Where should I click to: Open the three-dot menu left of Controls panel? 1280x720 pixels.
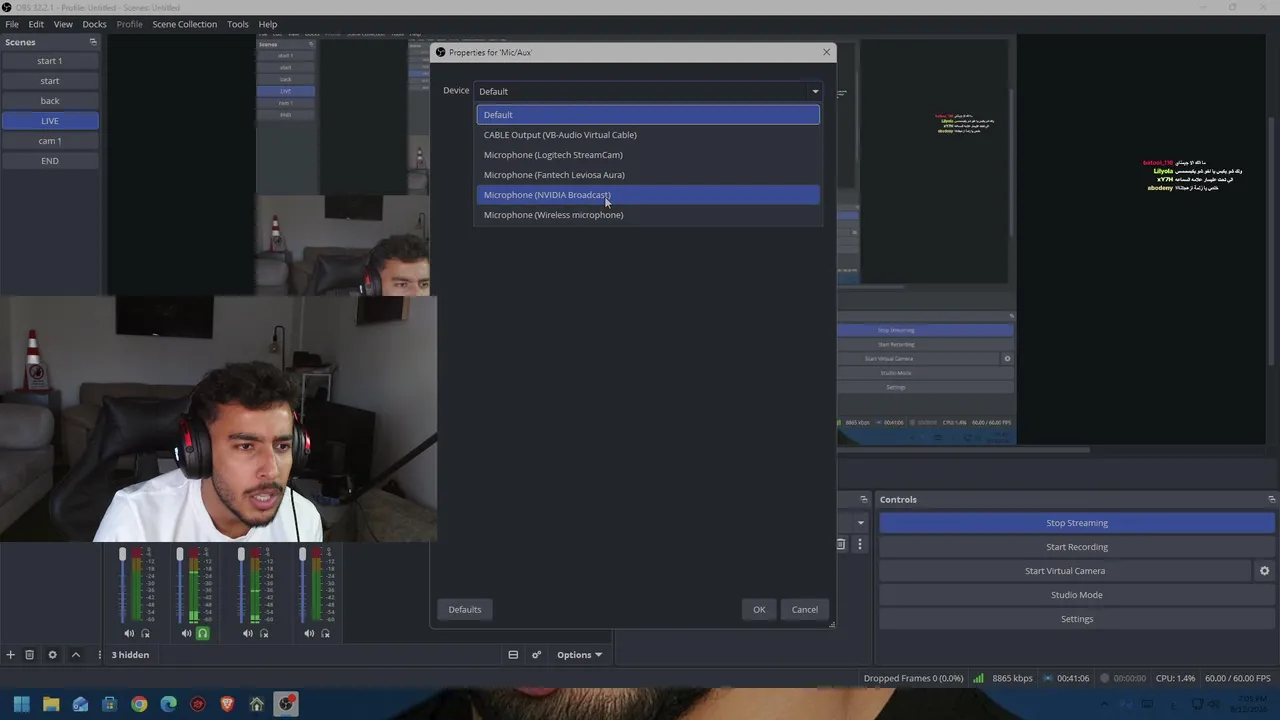(859, 544)
